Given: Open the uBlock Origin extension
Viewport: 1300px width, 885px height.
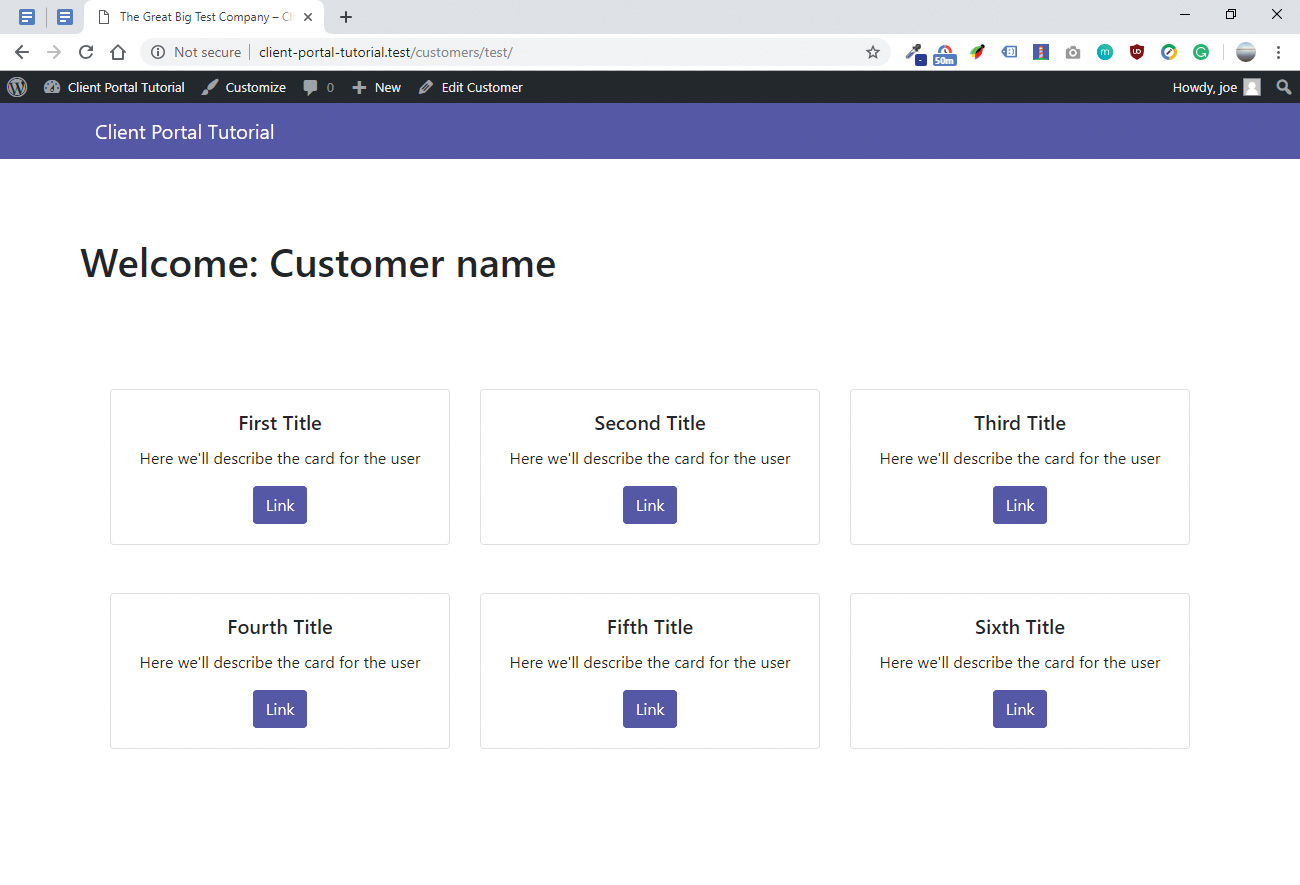Looking at the screenshot, I should (x=1137, y=51).
